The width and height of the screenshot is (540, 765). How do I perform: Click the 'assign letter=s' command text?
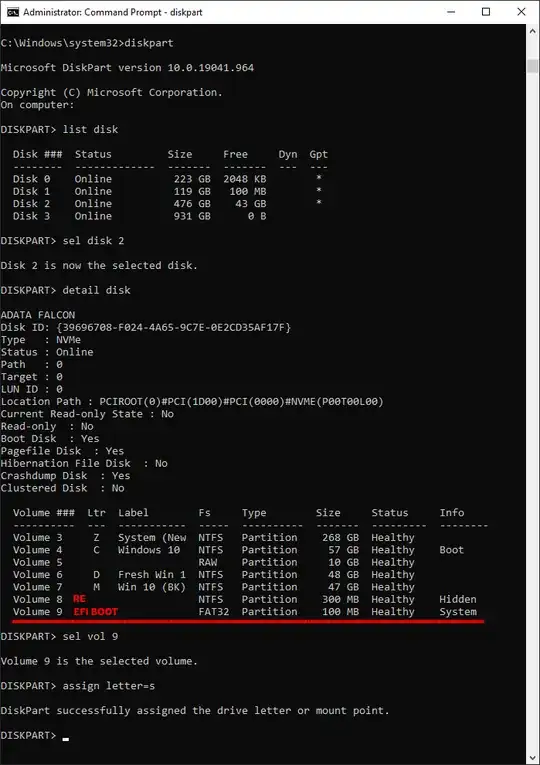[109, 686]
